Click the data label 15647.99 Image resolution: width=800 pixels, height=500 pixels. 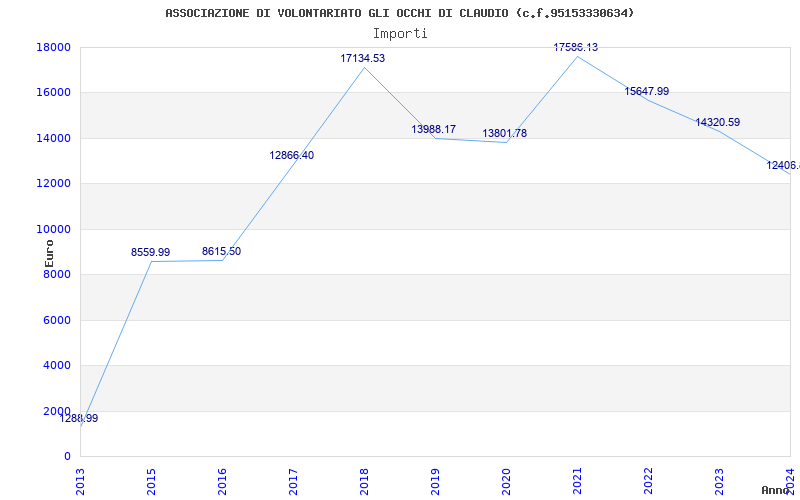coord(647,92)
